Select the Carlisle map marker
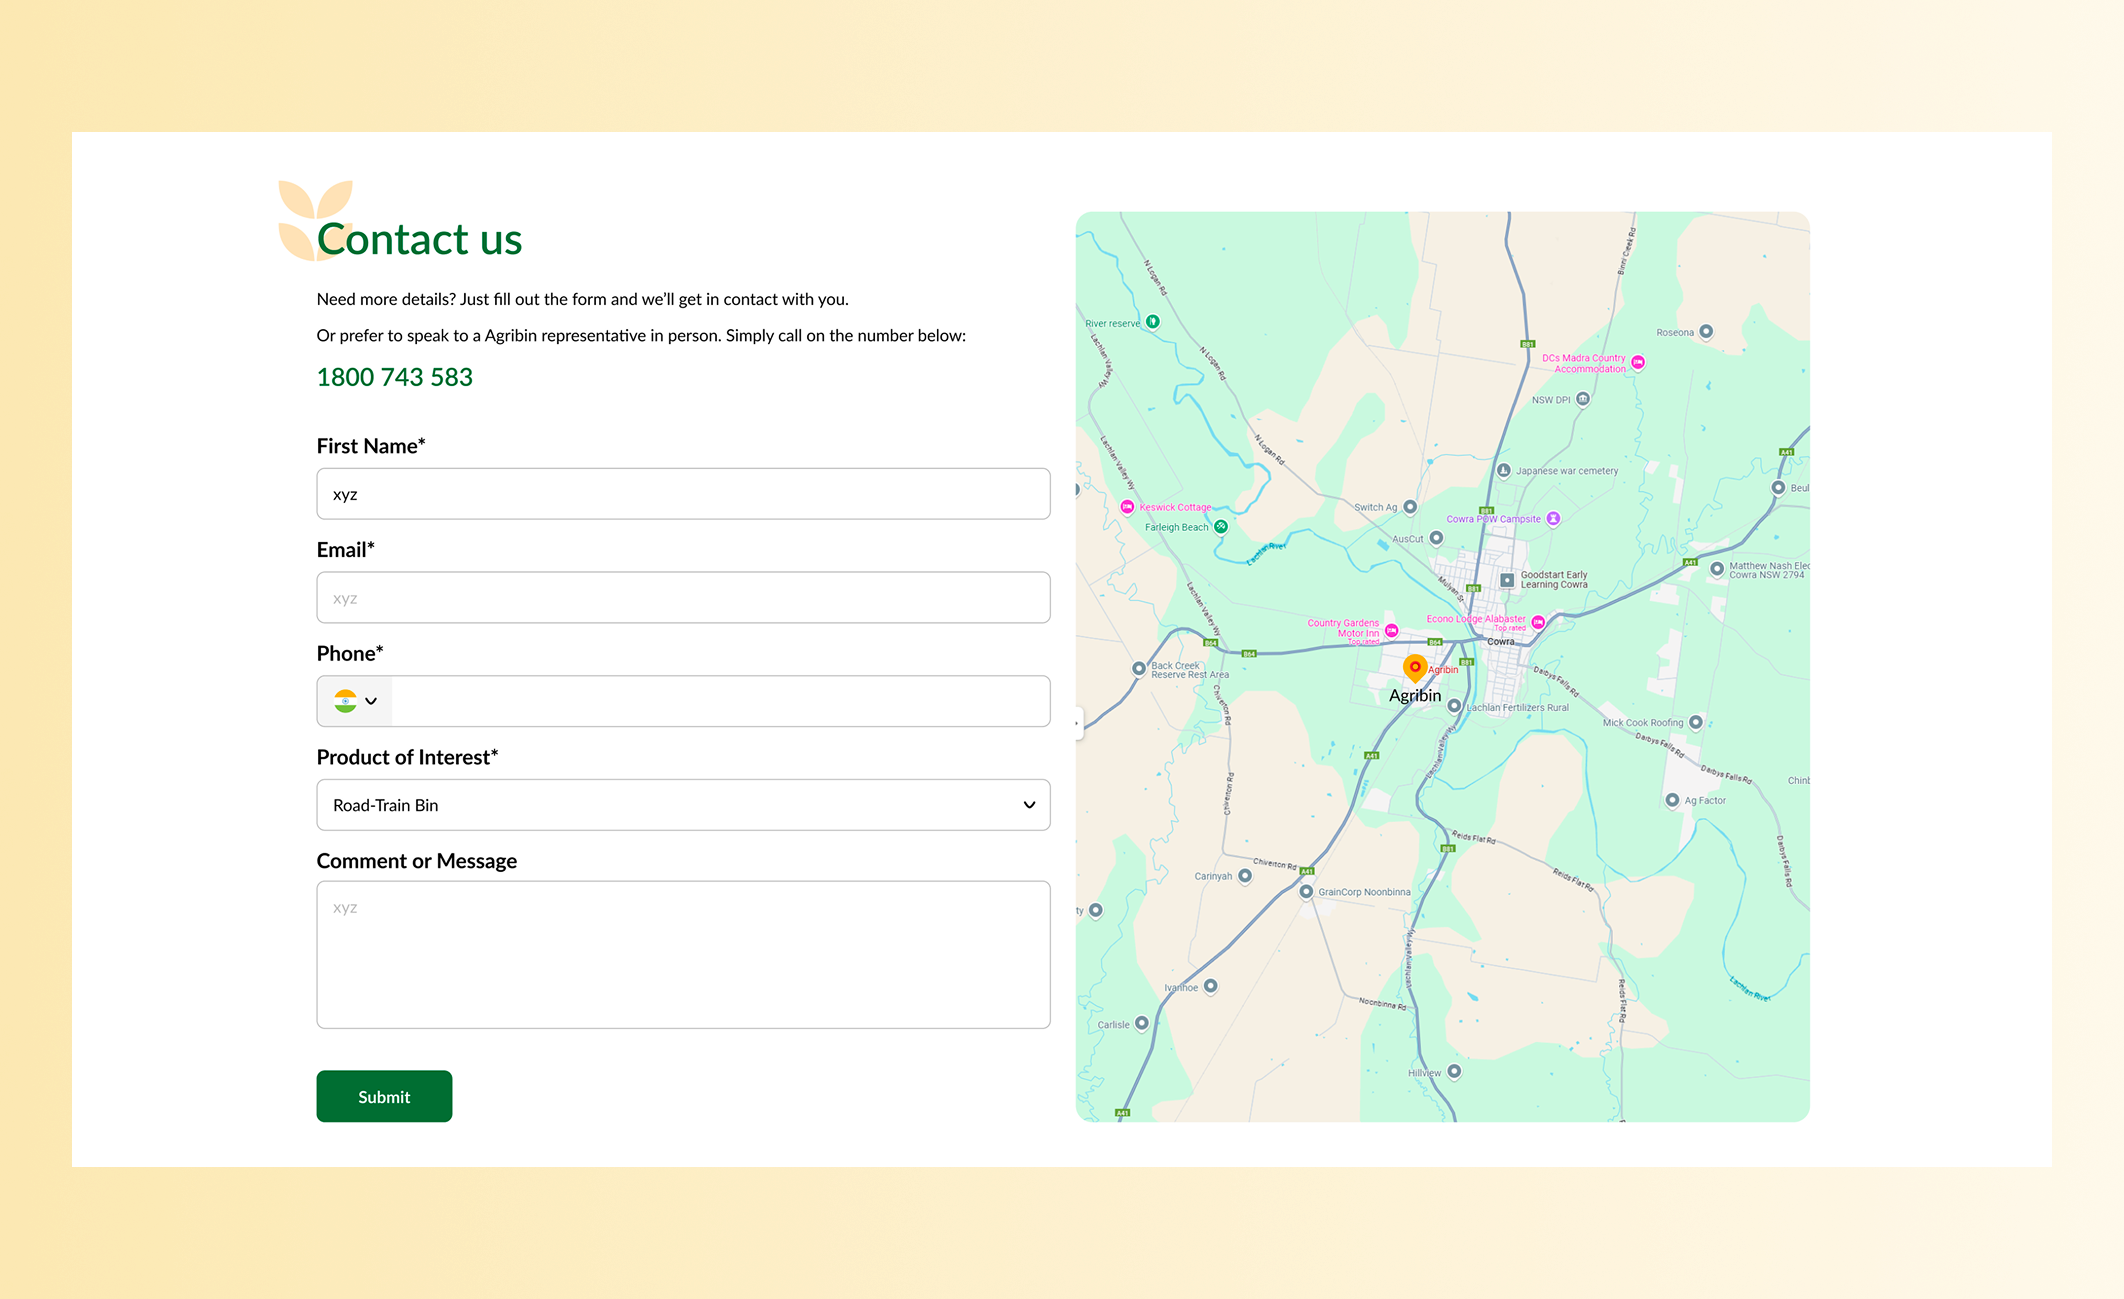Screen dimensions: 2124x1299 point(1141,1024)
